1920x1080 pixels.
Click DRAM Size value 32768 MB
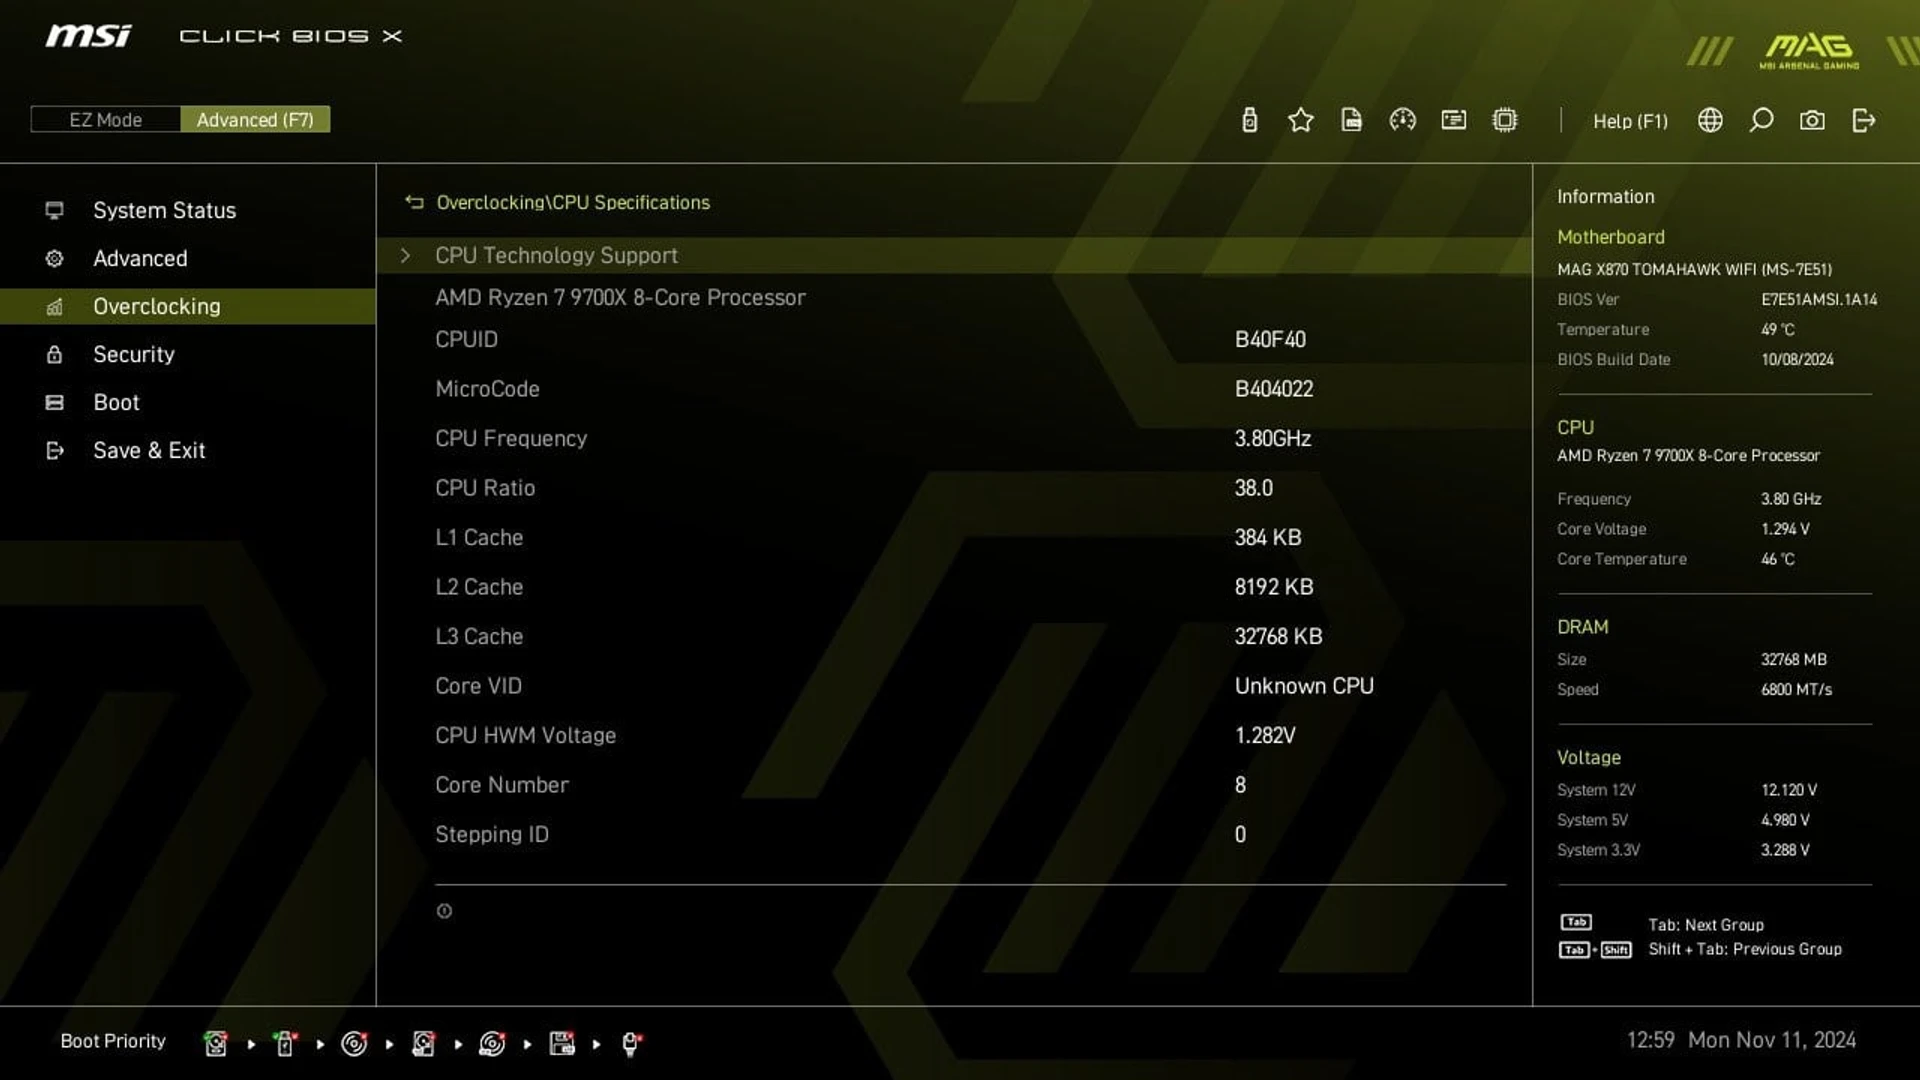[1794, 659]
